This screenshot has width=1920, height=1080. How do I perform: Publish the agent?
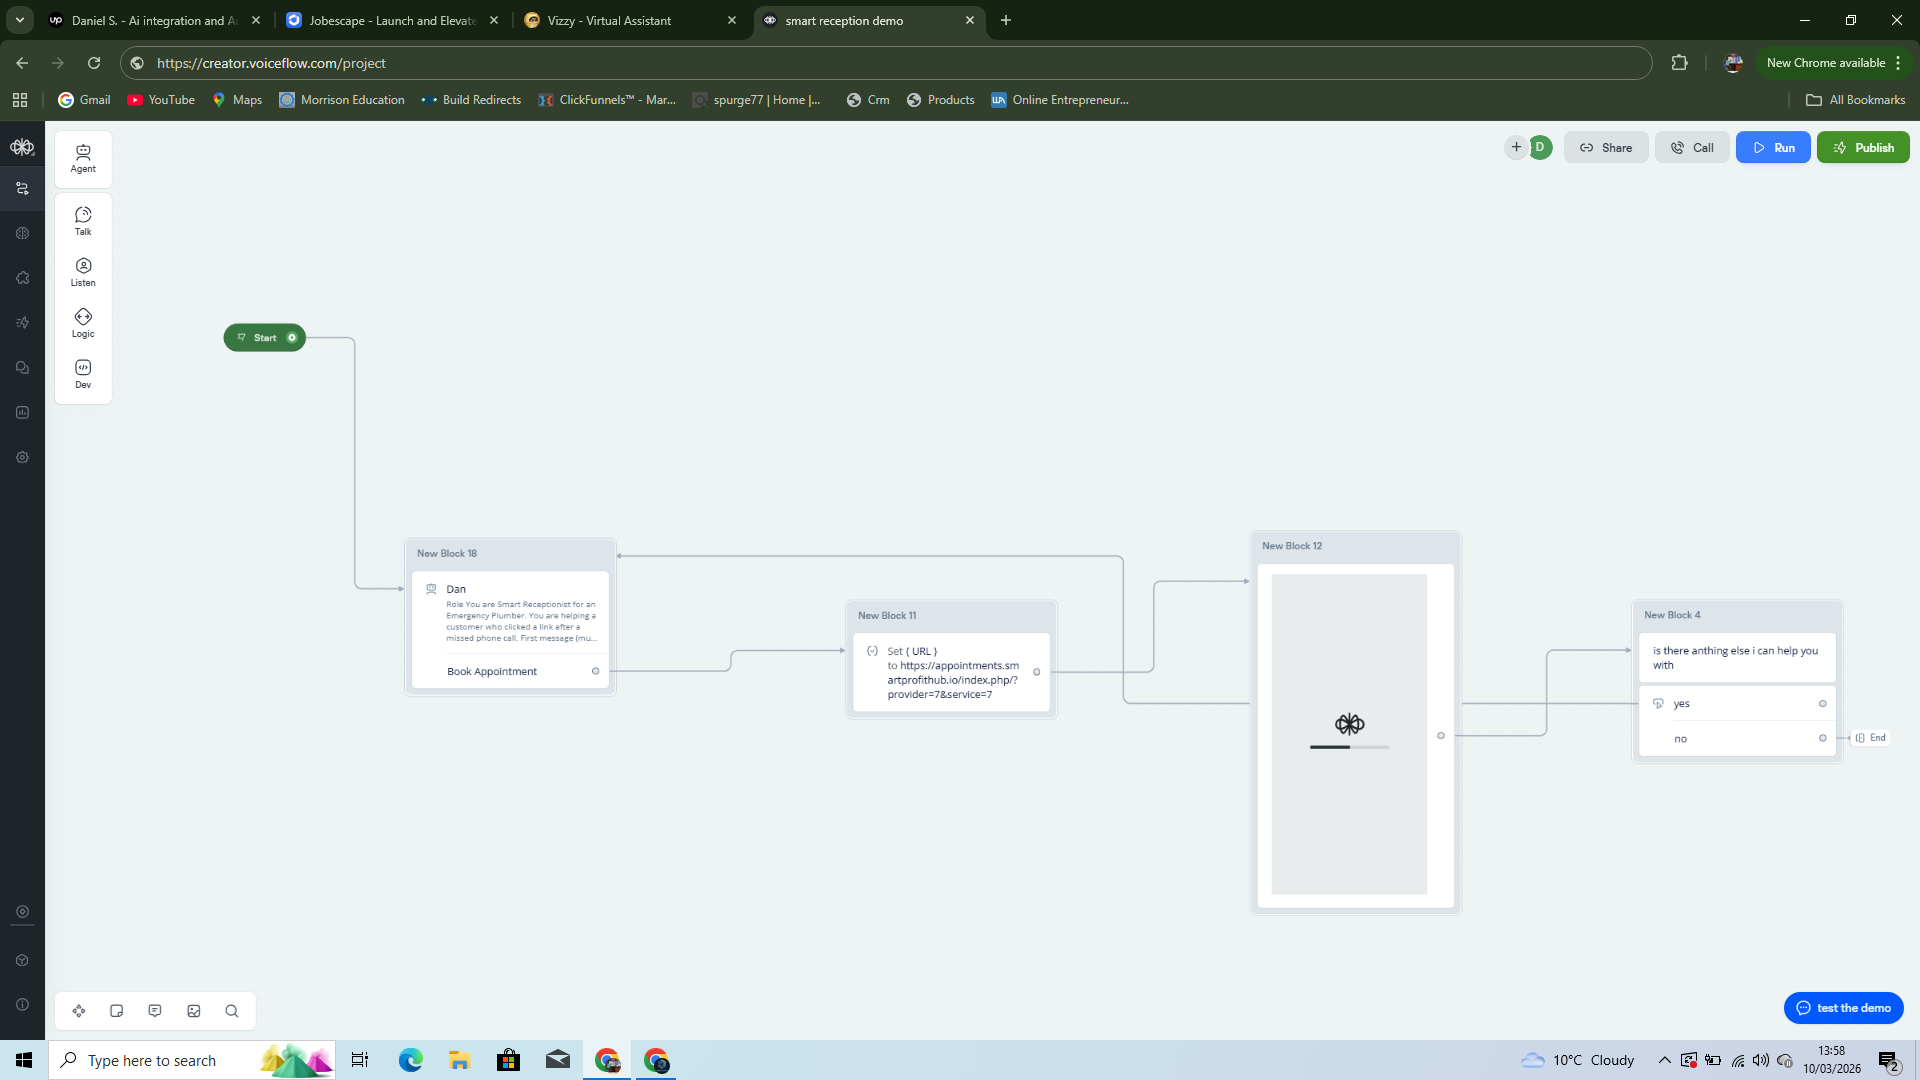pyautogui.click(x=1863, y=147)
